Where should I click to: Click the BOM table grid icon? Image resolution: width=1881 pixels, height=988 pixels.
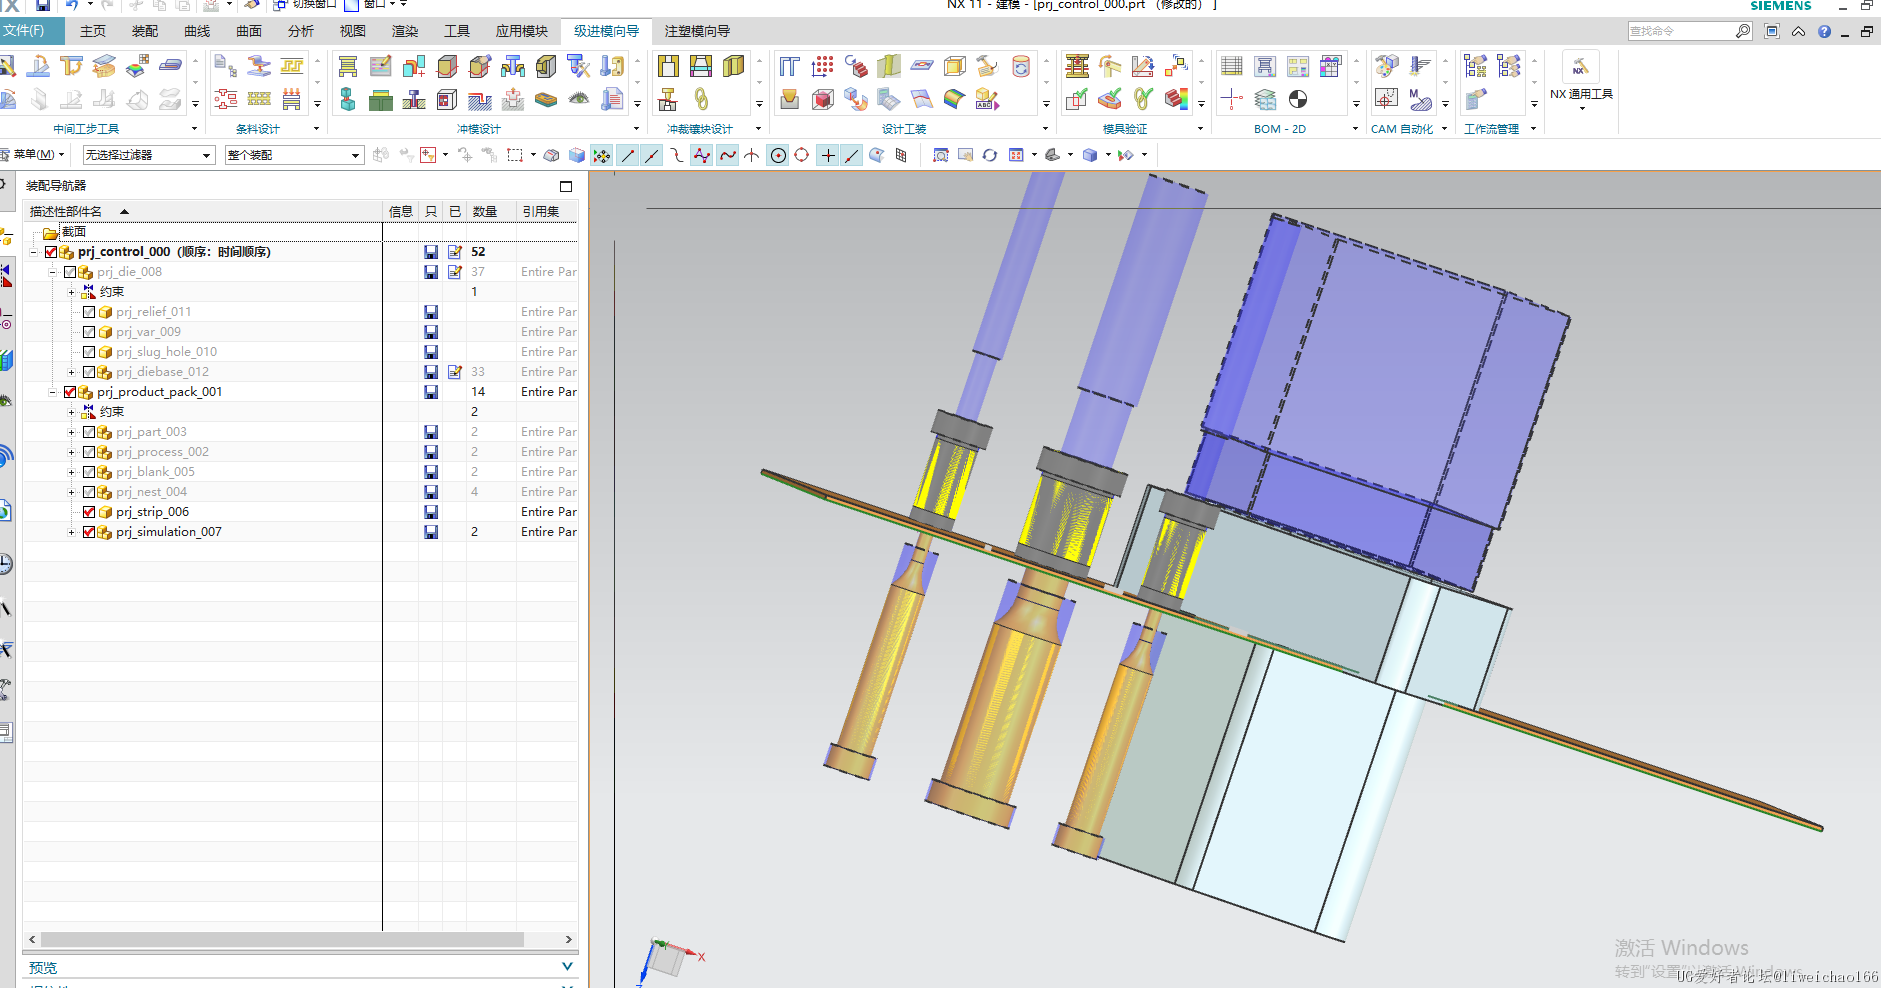[1232, 66]
